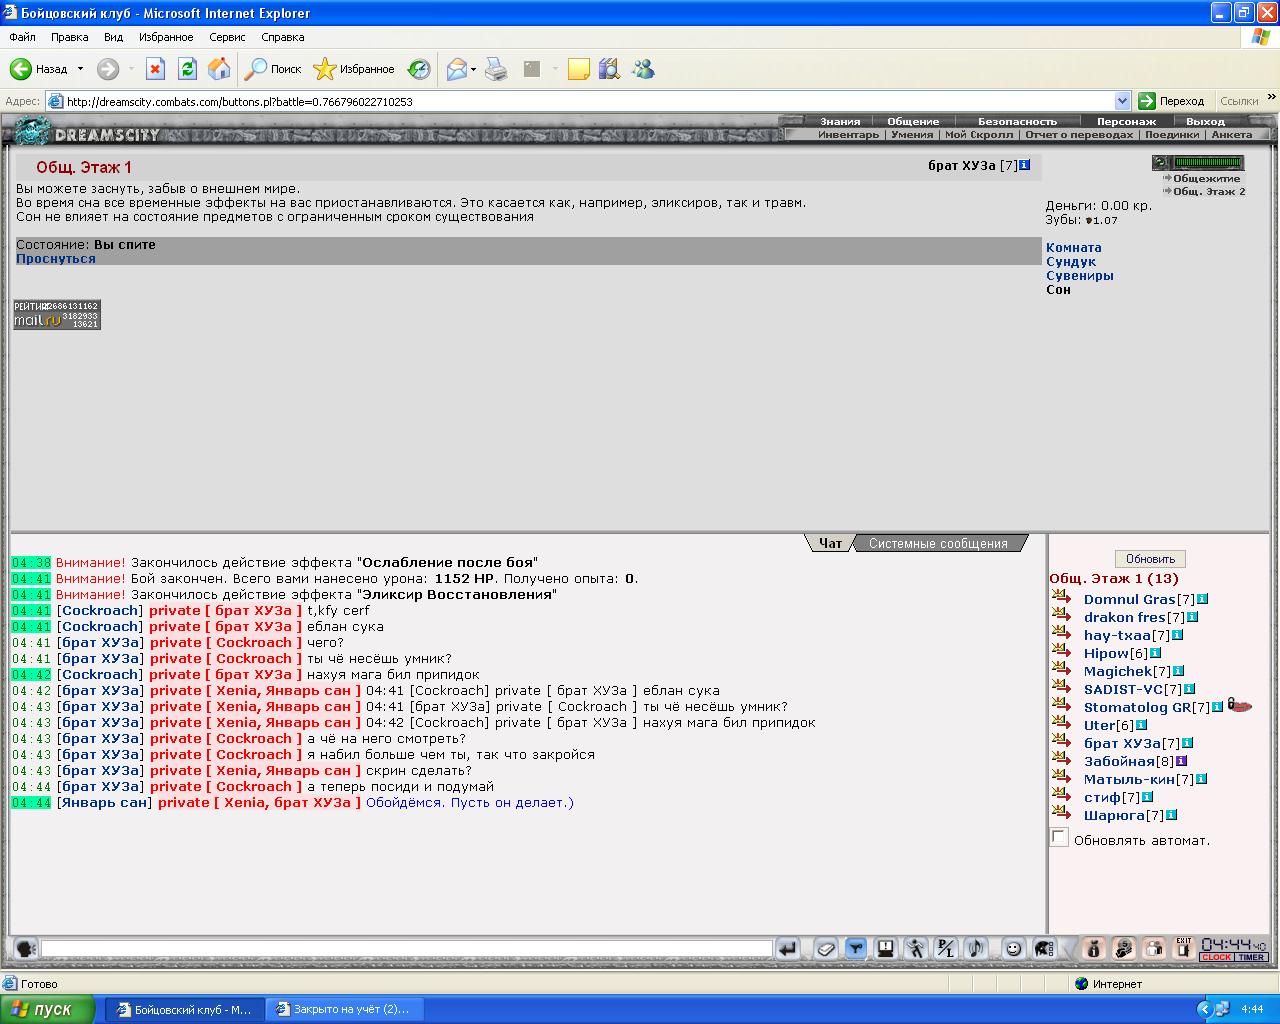Go to home page icon
This screenshot has height=1024, width=1280.
pyautogui.click(x=219, y=69)
